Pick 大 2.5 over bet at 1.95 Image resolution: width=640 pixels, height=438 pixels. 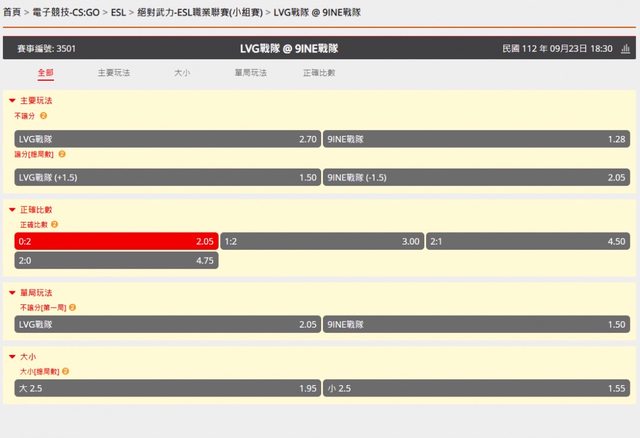click(167, 386)
